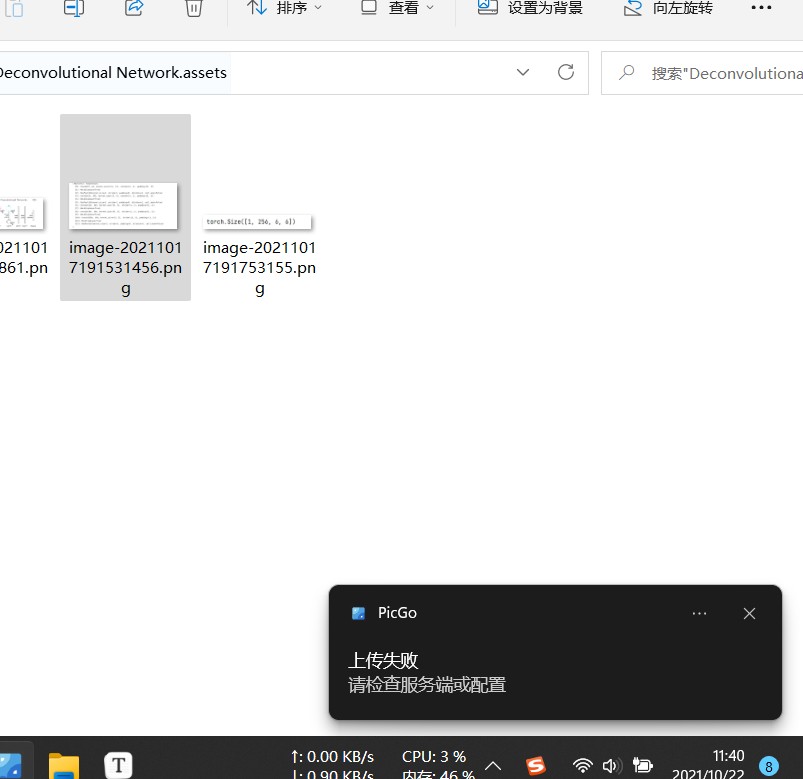Click the rename icon in toolbar
This screenshot has width=803, height=779.
tap(74, 8)
